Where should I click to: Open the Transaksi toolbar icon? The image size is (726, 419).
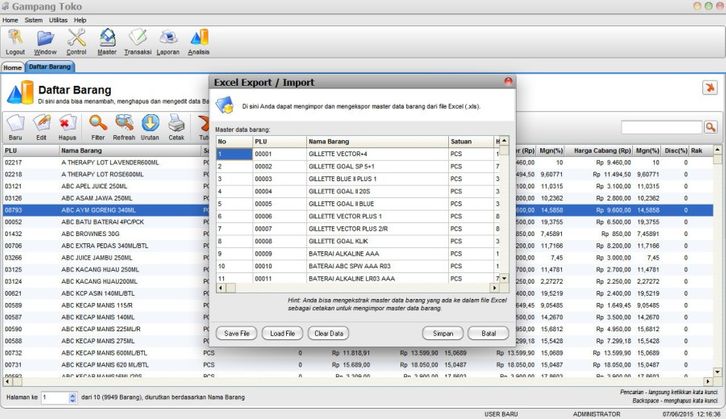[x=137, y=40]
